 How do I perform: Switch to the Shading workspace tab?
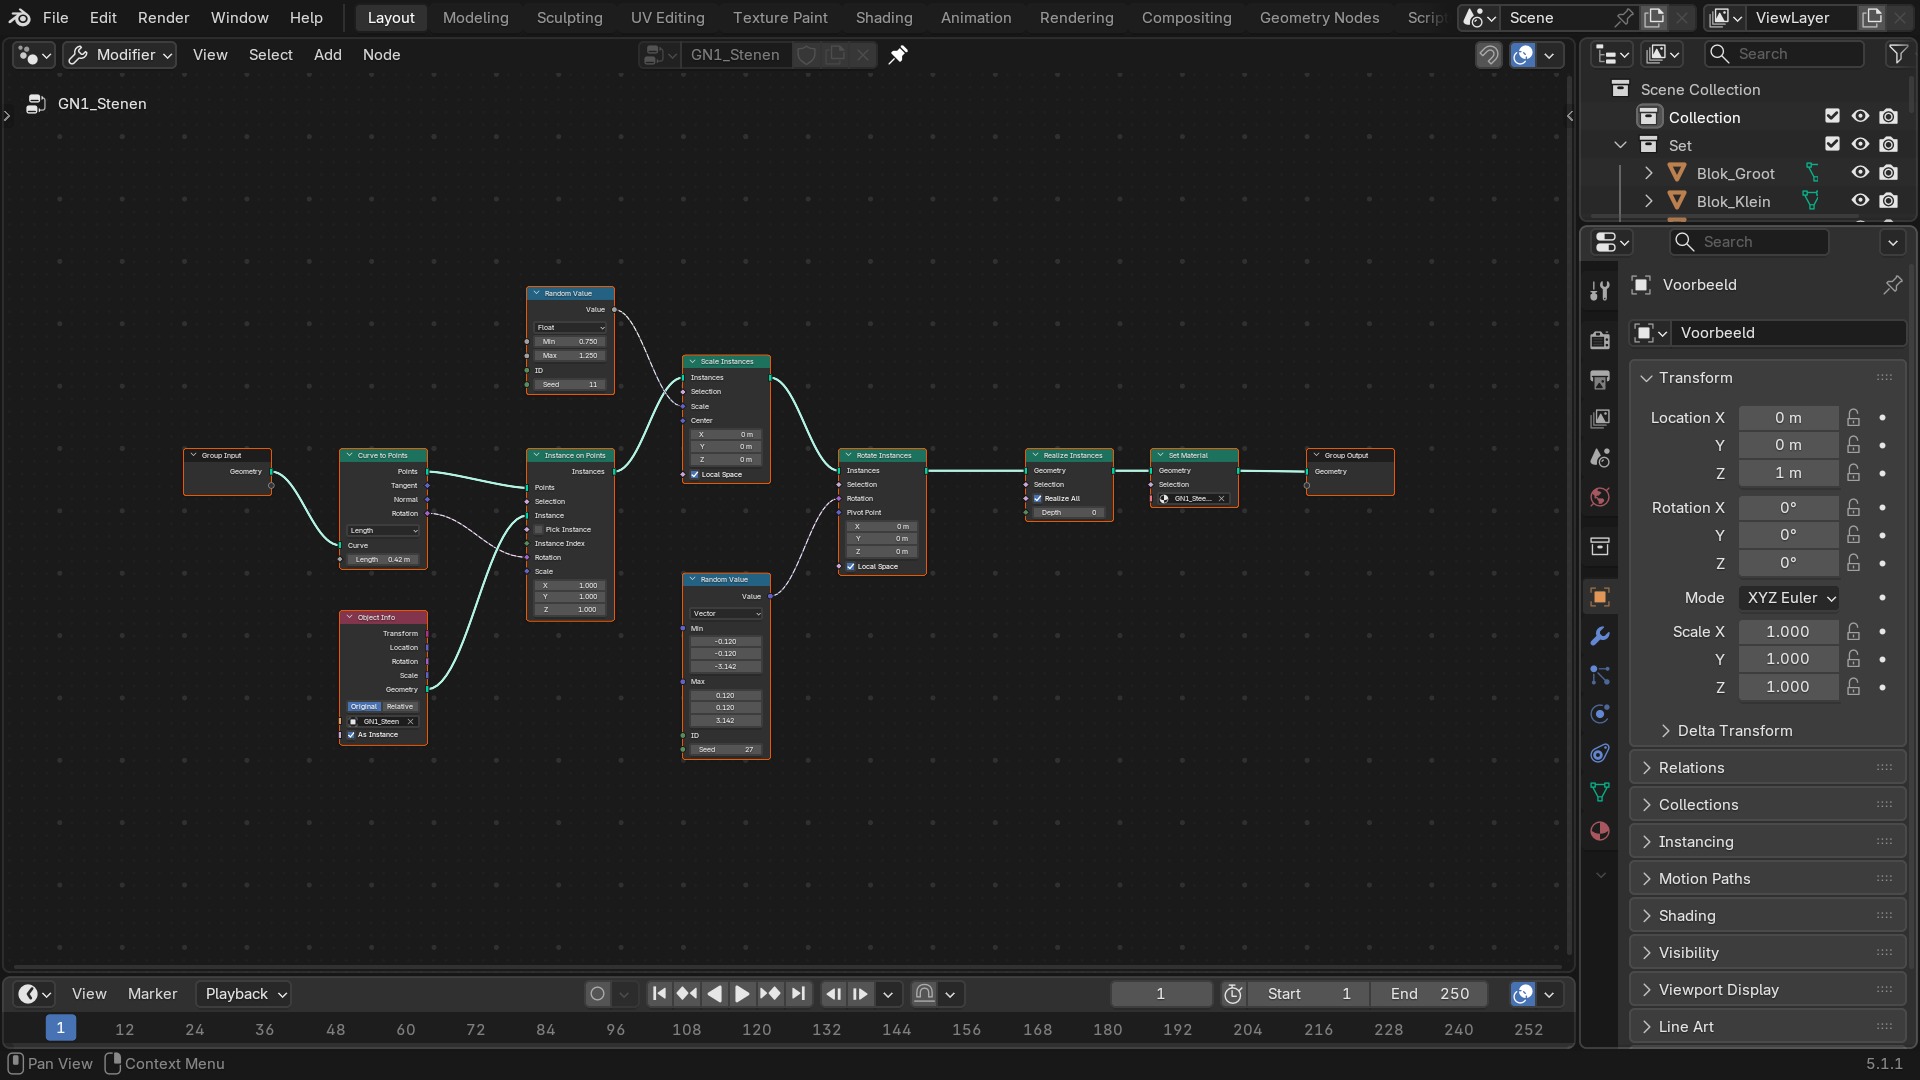pyautogui.click(x=884, y=18)
